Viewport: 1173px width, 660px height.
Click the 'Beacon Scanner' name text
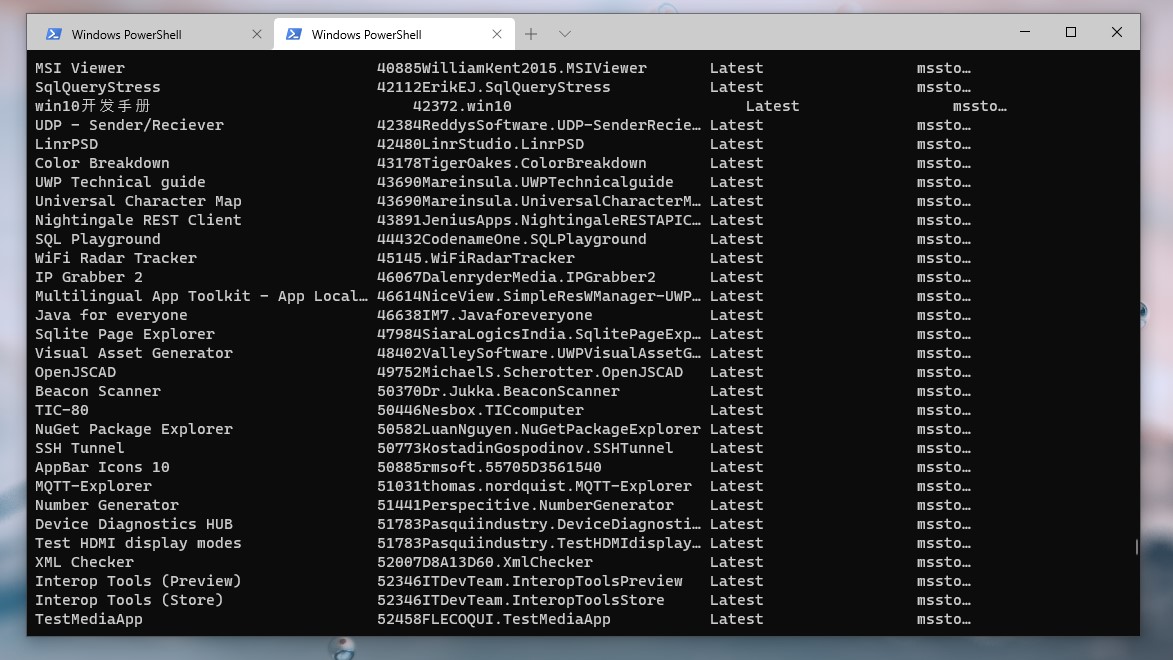click(x=97, y=391)
